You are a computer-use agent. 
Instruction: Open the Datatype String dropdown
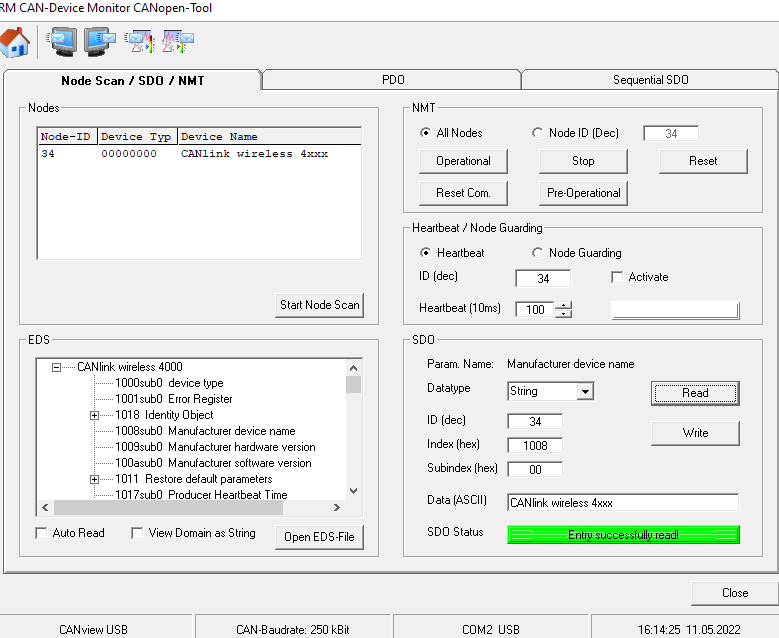[585, 391]
